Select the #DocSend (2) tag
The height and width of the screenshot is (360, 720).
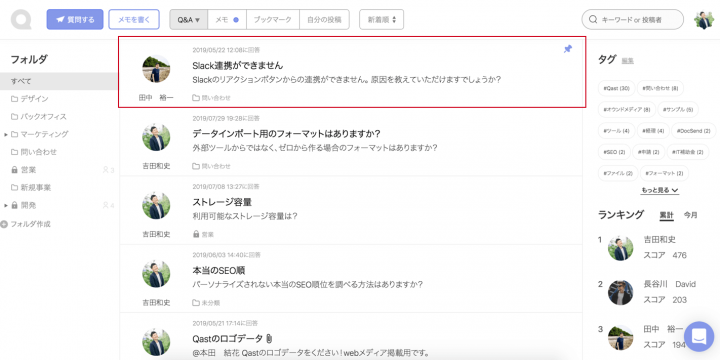pyautogui.click(x=693, y=131)
